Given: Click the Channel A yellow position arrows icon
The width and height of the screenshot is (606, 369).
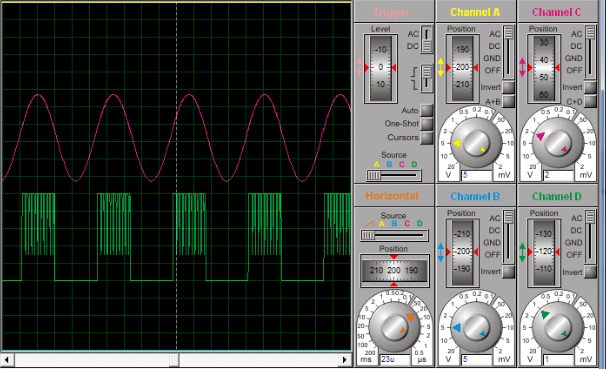Looking at the screenshot, I should 441,68.
